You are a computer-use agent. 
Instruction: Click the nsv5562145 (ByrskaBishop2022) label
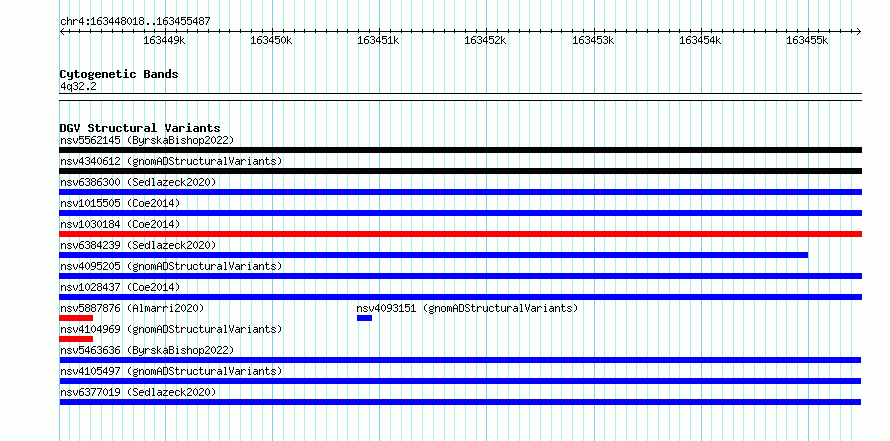(x=147, y=140)
